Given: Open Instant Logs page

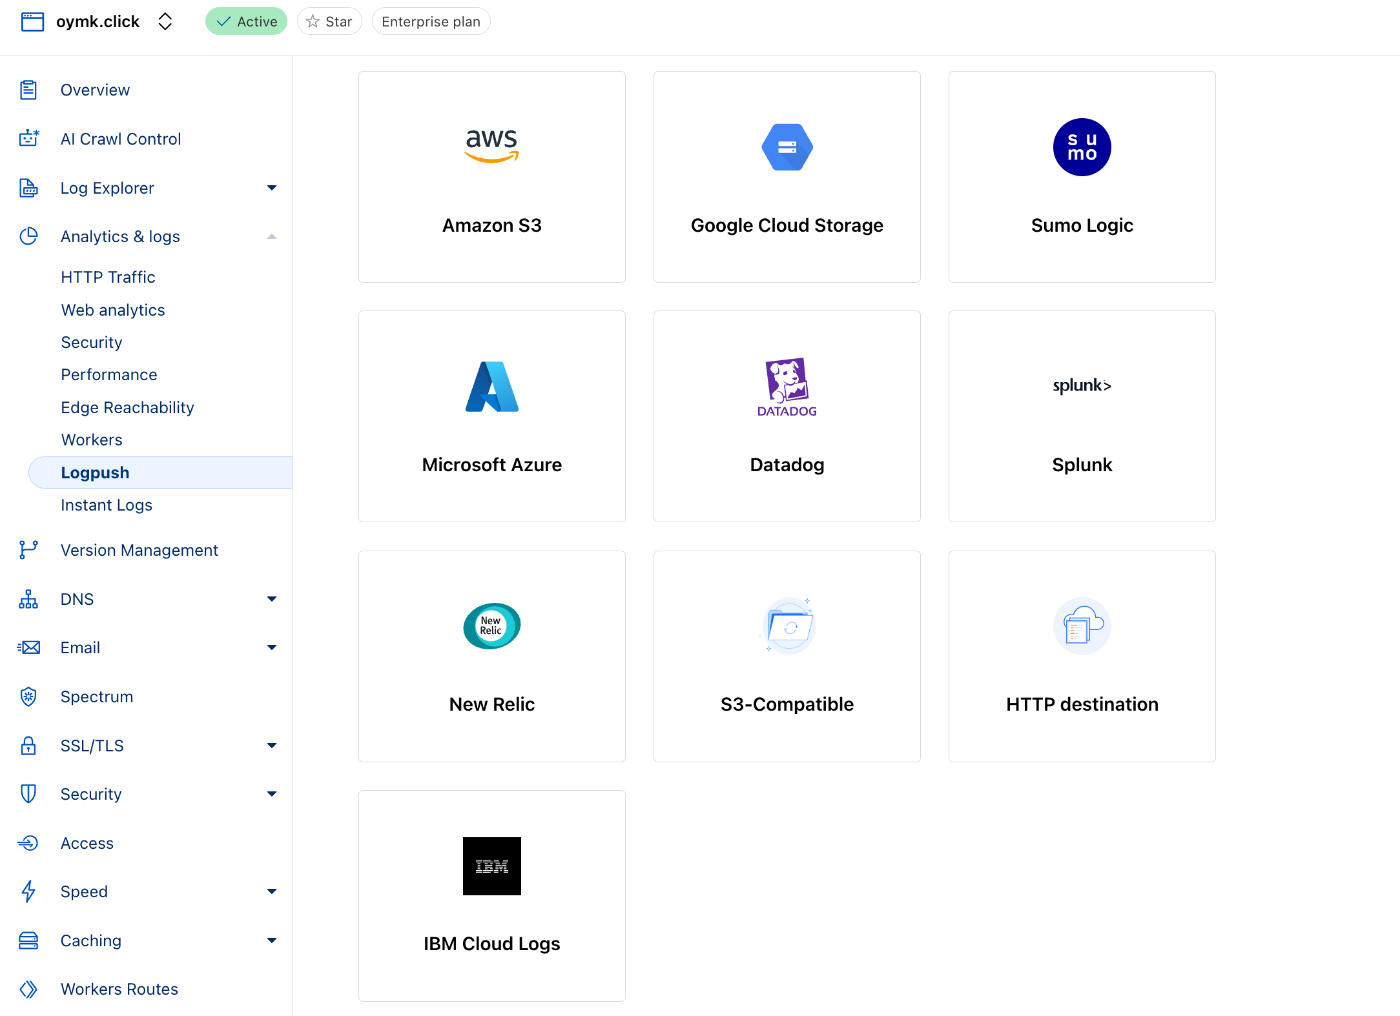Looking at the screenshot, I should click(x=106, y=505).
